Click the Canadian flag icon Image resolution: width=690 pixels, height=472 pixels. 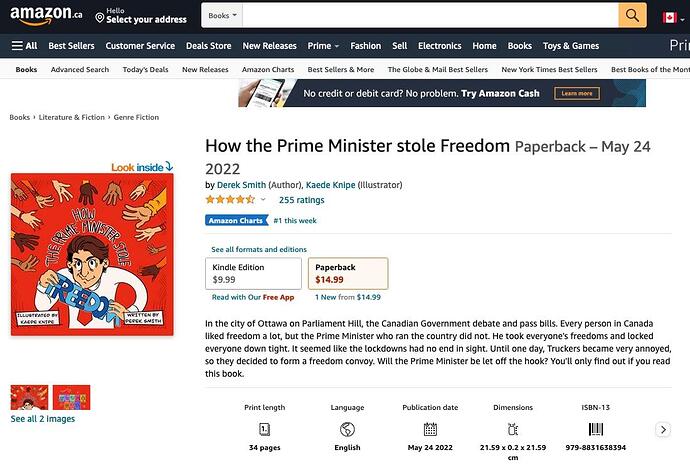670,18
